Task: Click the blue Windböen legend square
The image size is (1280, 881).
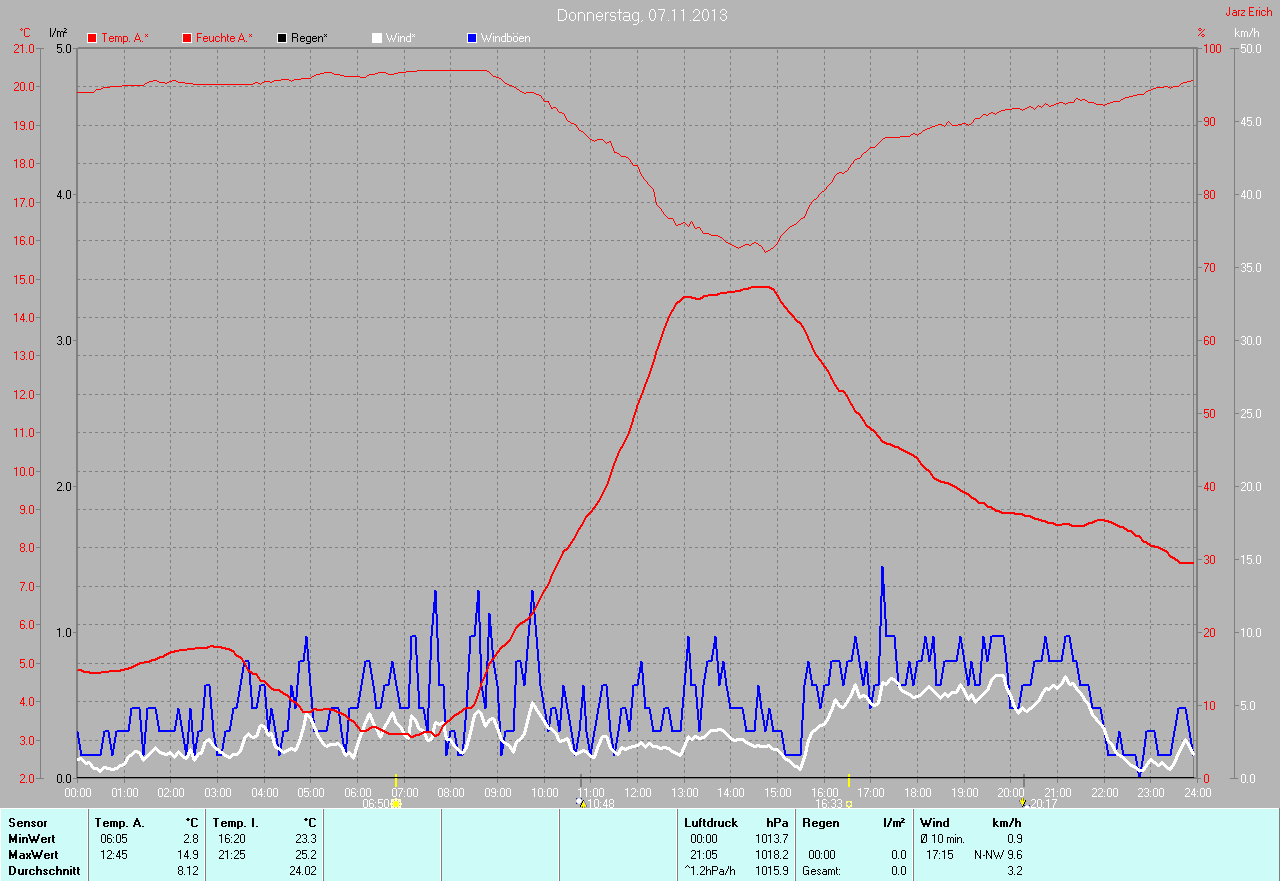Action: tap(472, 38)
